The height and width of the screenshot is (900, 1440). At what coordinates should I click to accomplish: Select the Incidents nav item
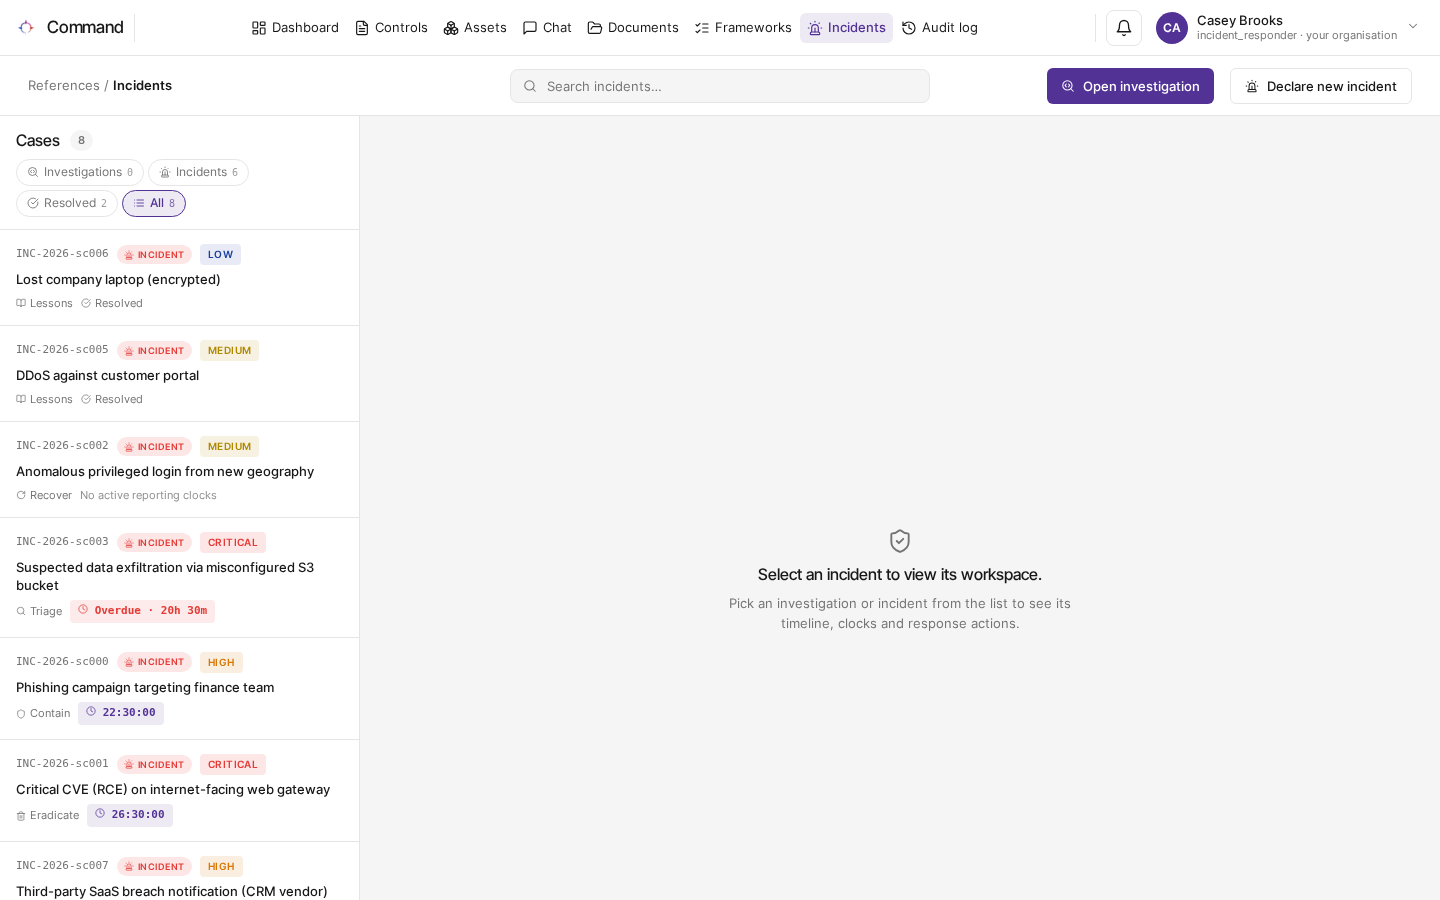pos(846,28)
